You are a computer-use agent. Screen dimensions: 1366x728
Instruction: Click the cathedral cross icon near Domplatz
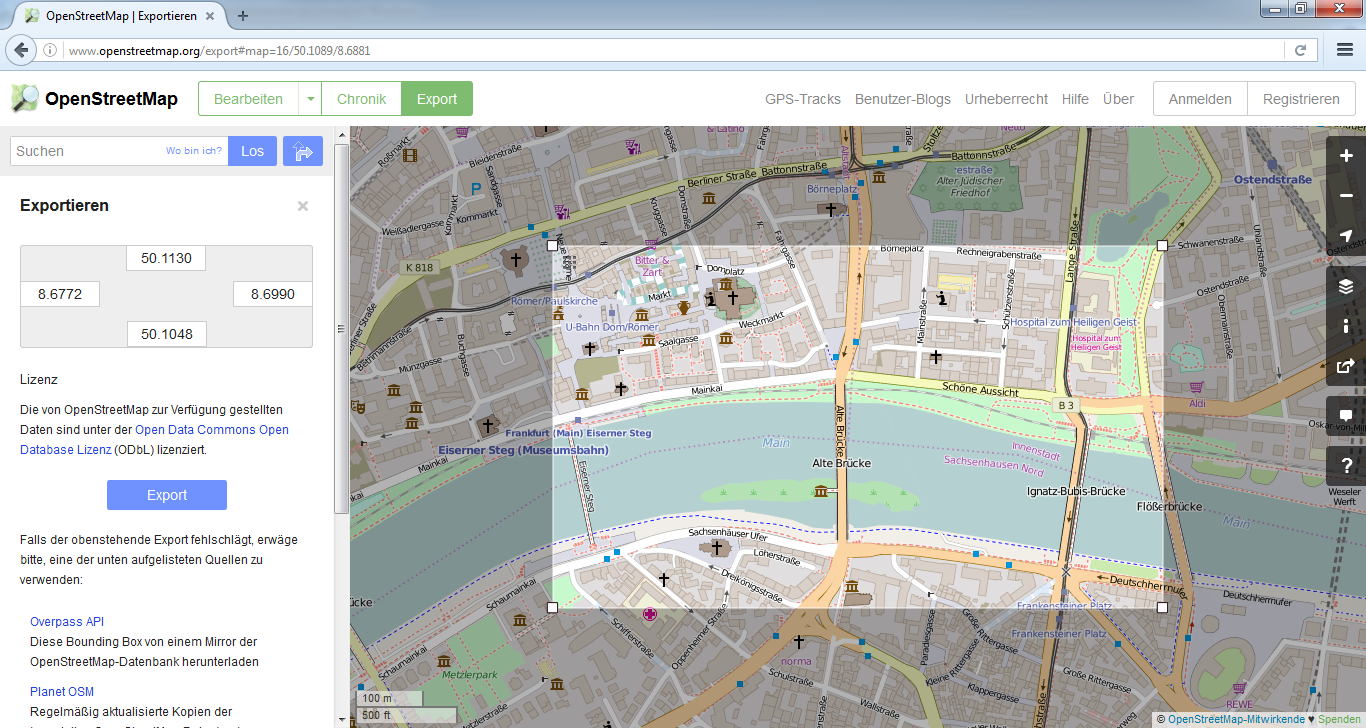click(x=732, y=298)
